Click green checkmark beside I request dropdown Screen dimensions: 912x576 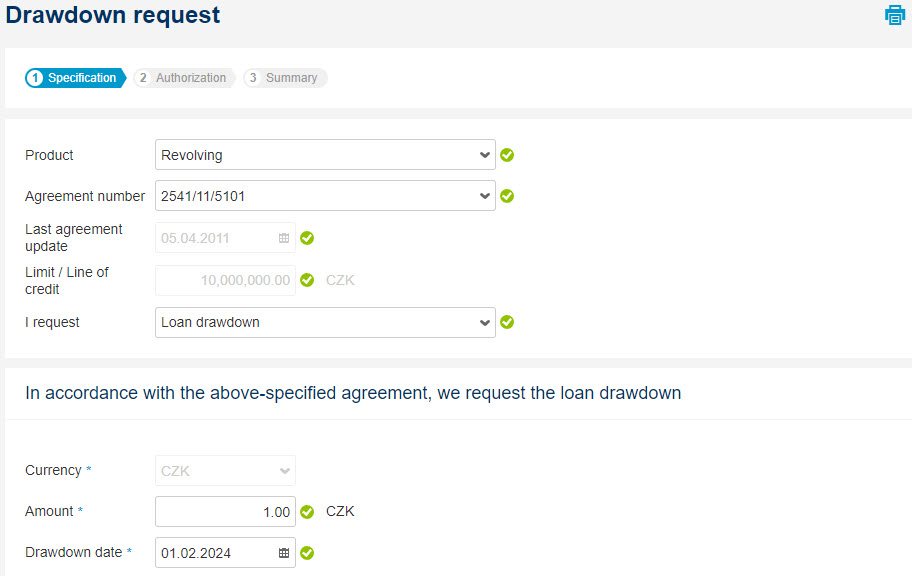click(x=507, y=322)
